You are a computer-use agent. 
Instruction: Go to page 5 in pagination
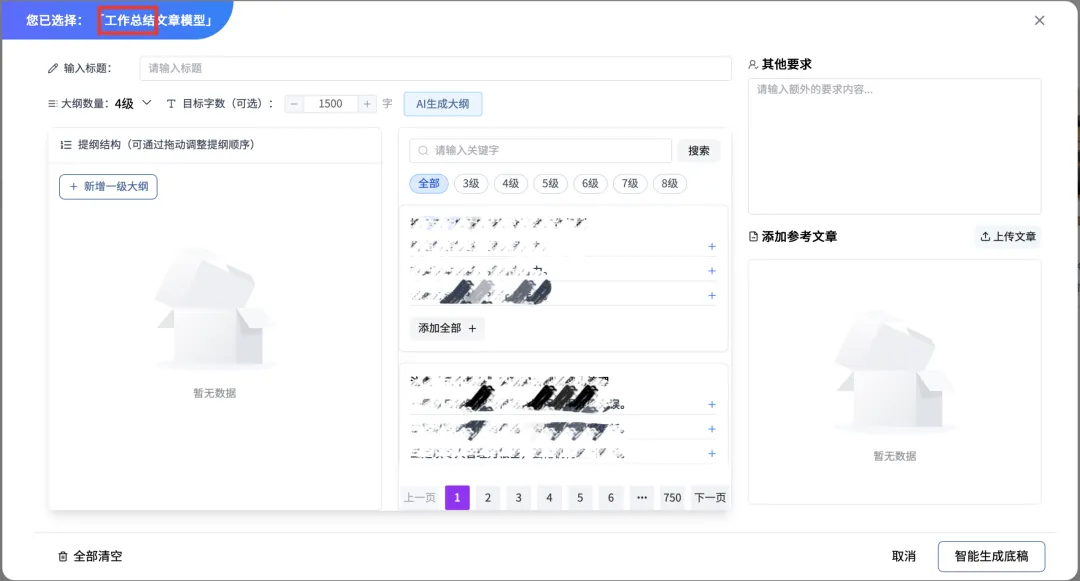point(580,498)
